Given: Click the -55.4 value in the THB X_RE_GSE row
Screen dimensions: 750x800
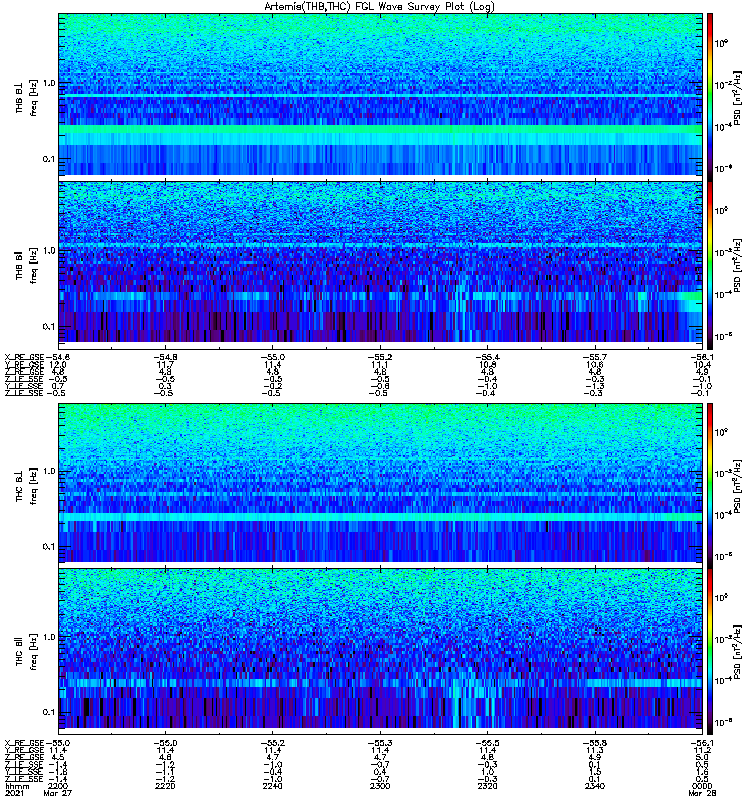Looking at the screenshot, I should [x=487, y=358].
